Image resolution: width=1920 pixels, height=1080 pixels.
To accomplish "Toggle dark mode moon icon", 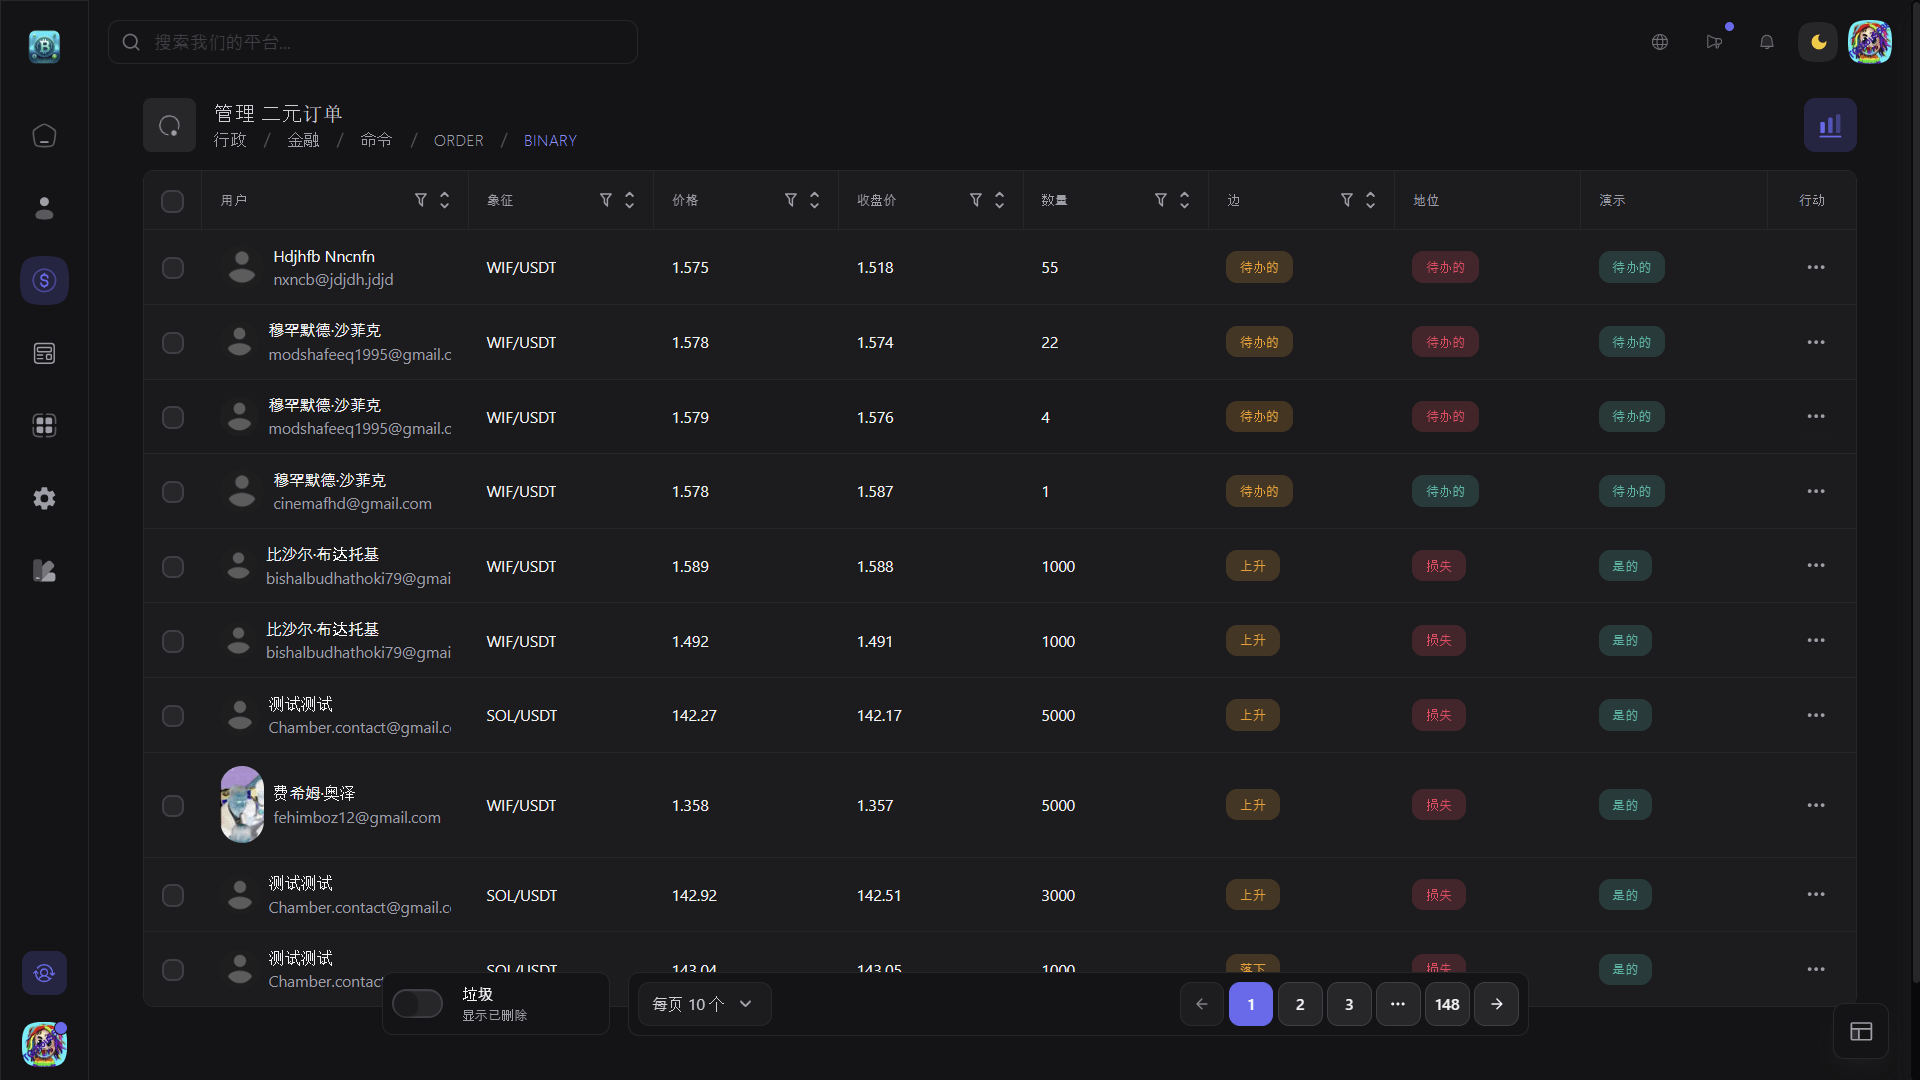I will click(x=1818, y=42).
